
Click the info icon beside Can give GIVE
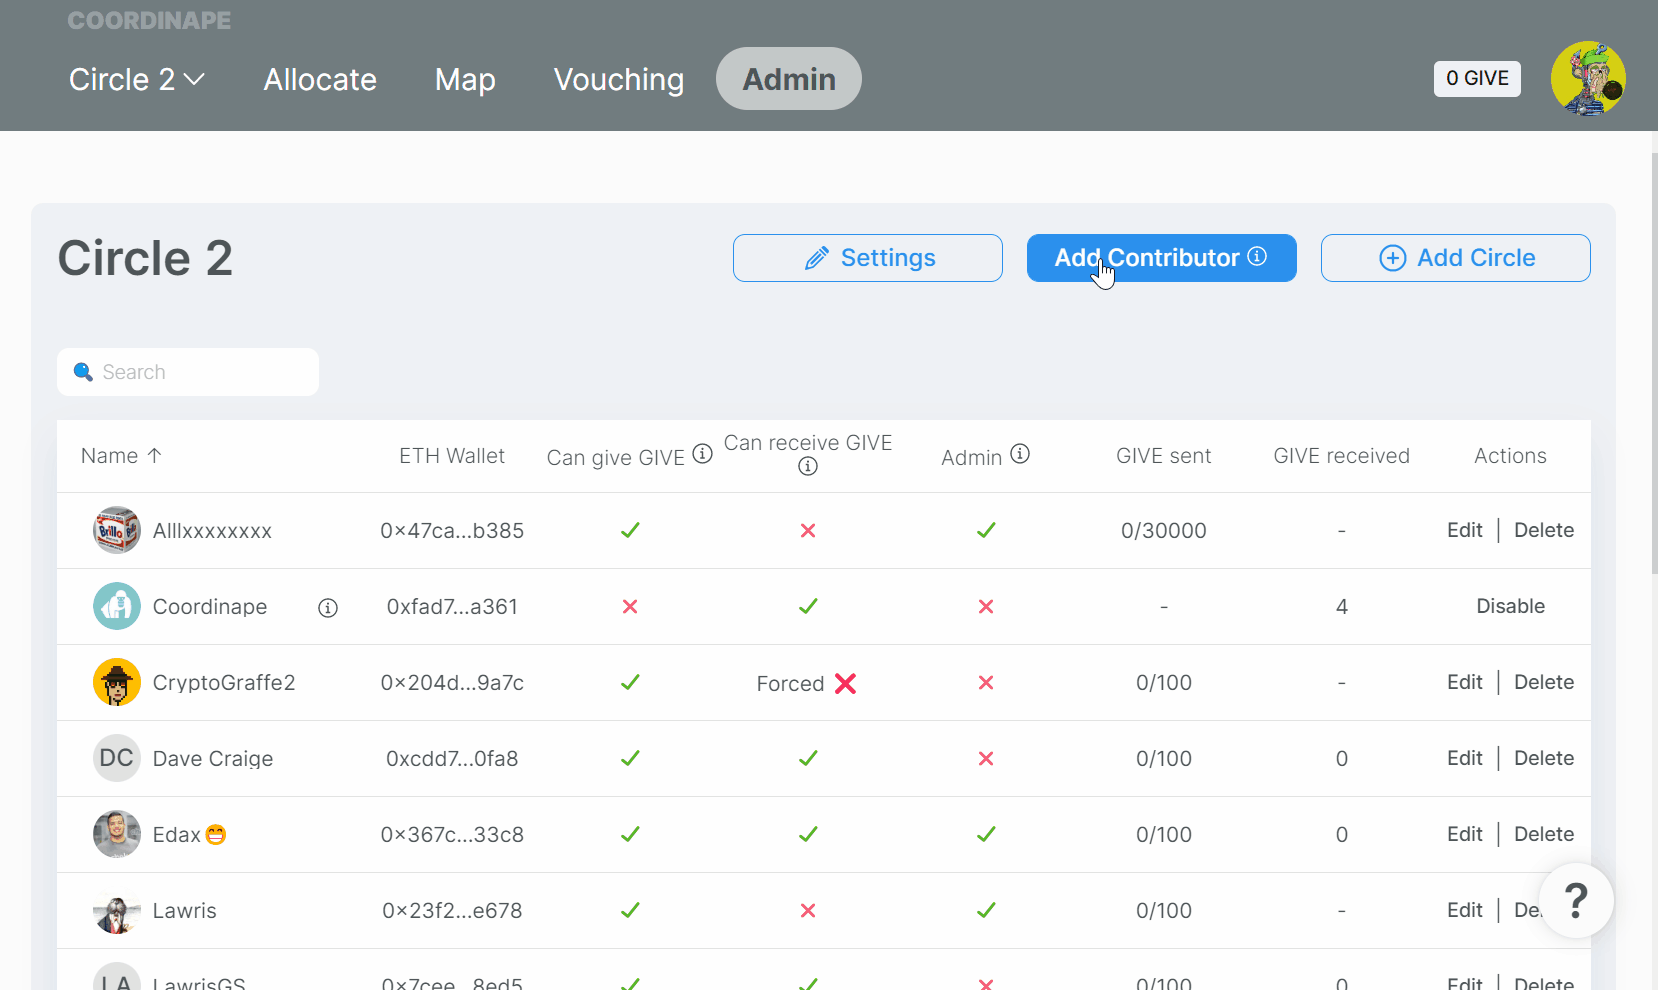[x=703, y=454]
